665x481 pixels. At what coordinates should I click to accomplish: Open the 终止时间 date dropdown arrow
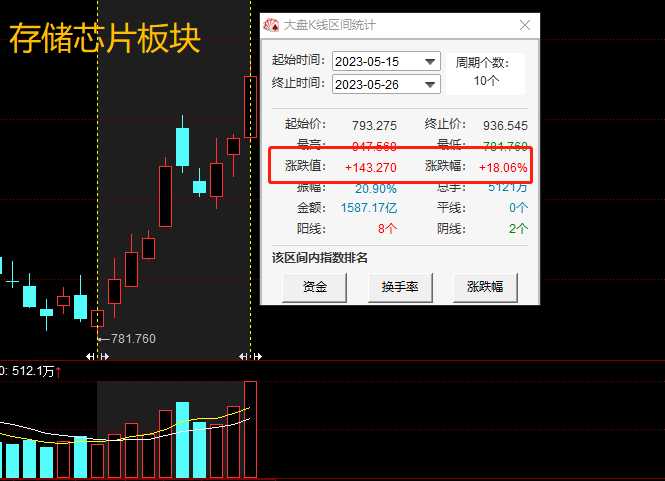click(430, 84)
